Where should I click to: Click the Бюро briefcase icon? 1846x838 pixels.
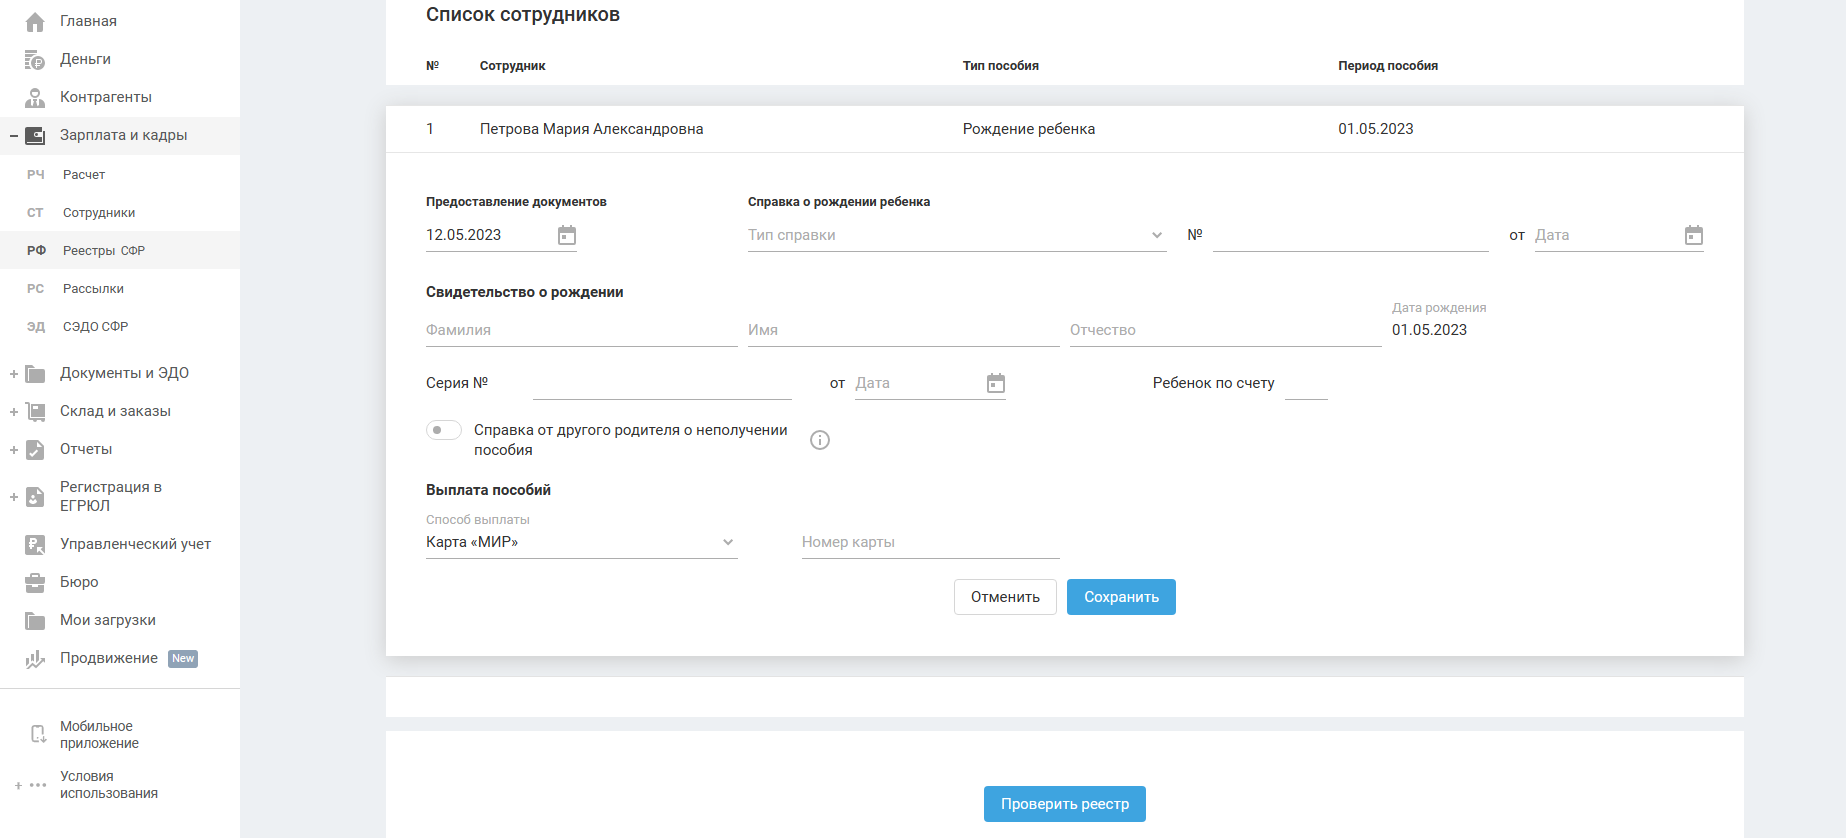pos(35,583)
